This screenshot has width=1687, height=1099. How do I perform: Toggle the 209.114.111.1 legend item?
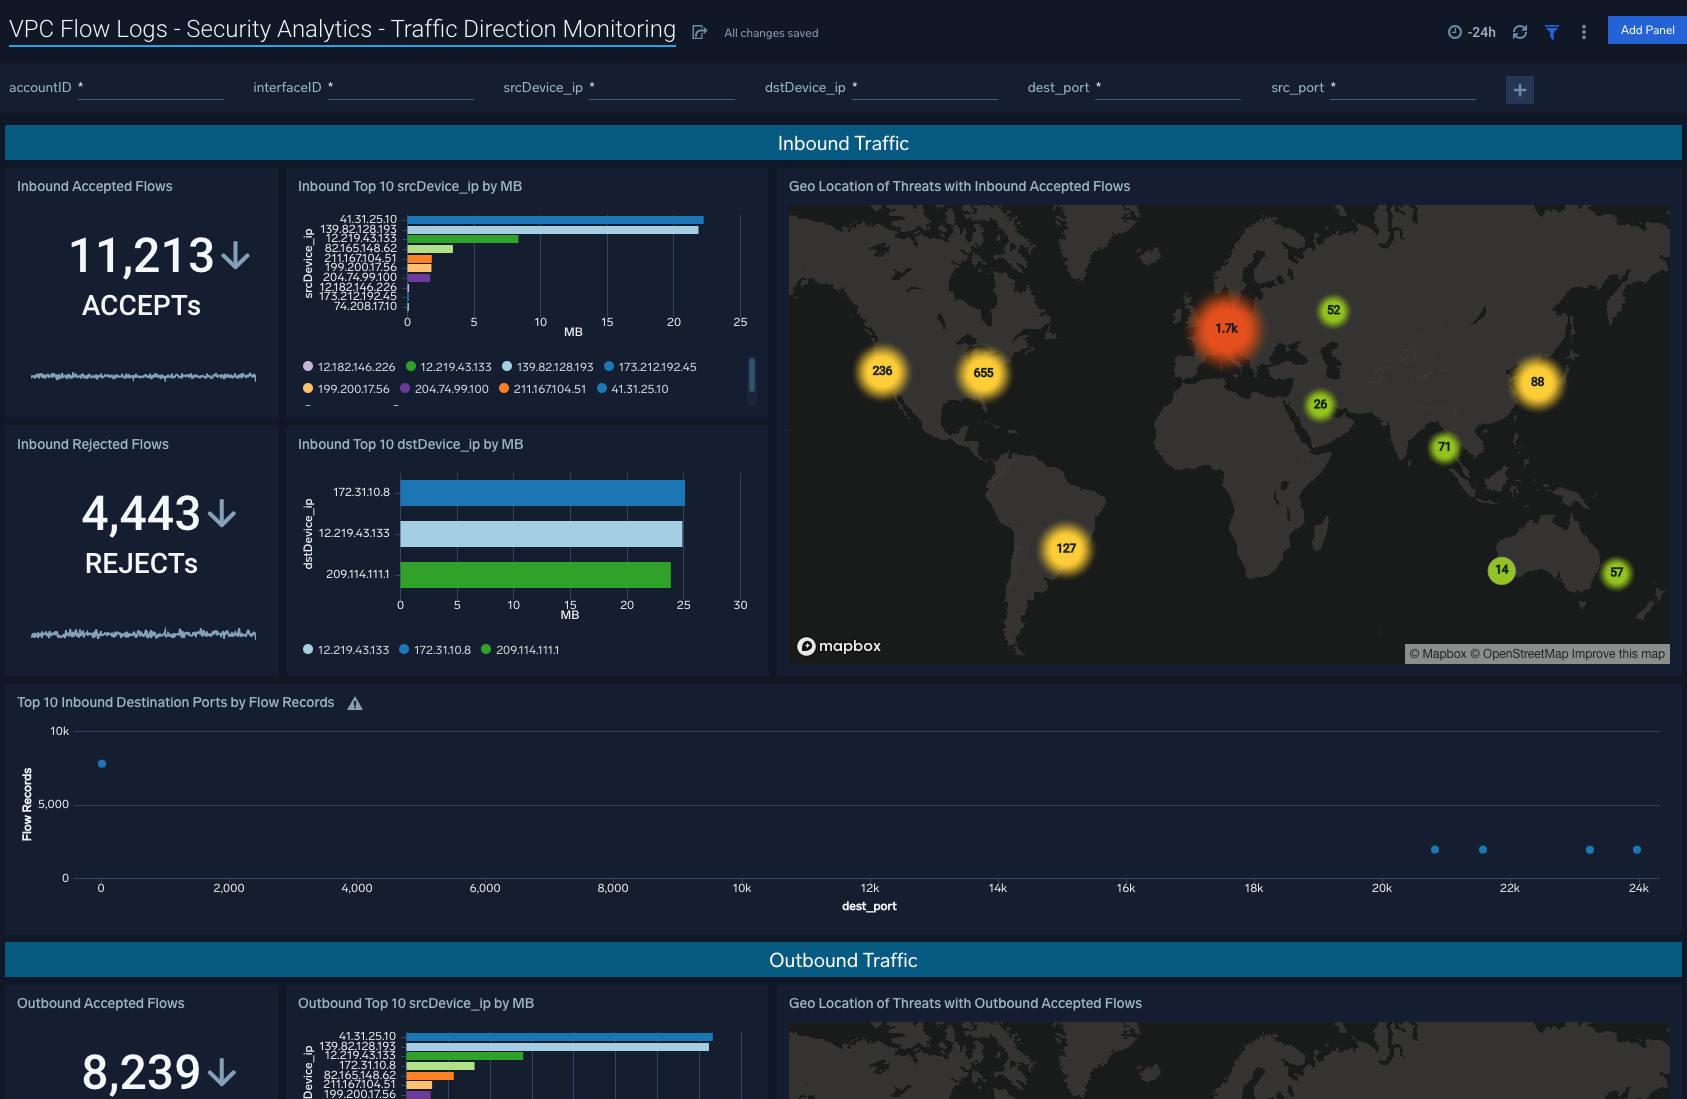click(528, 649)
